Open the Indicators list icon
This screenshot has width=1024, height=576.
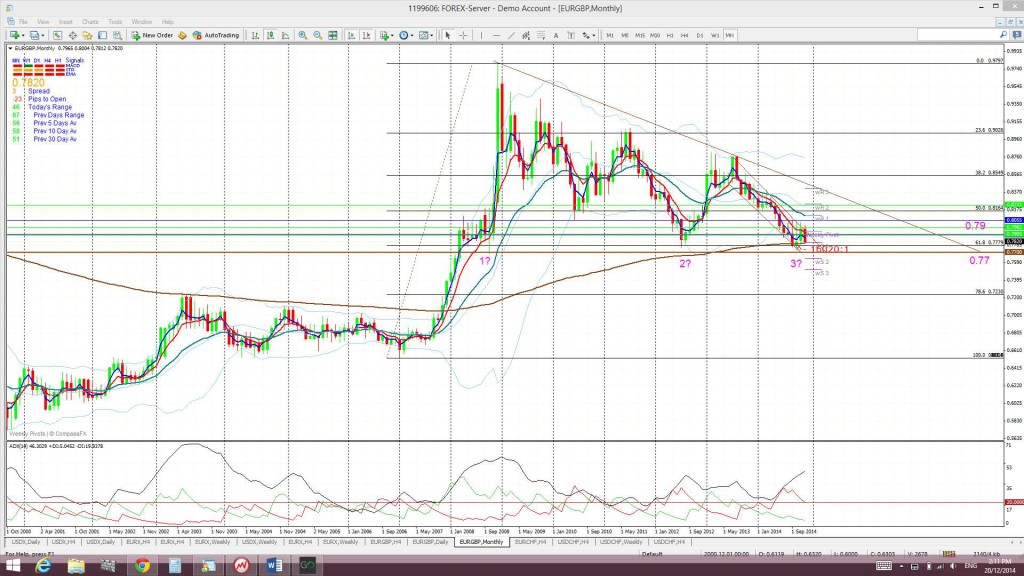384,35
